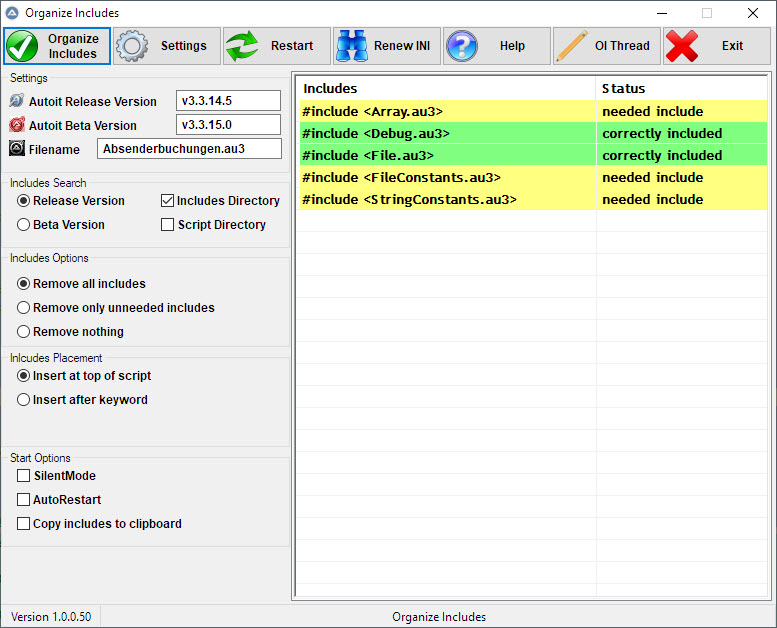Uncheck the Includes Directory checkbox
This screenshot has width=777, height=628.
pyautogui.click(x=168, y=201)
